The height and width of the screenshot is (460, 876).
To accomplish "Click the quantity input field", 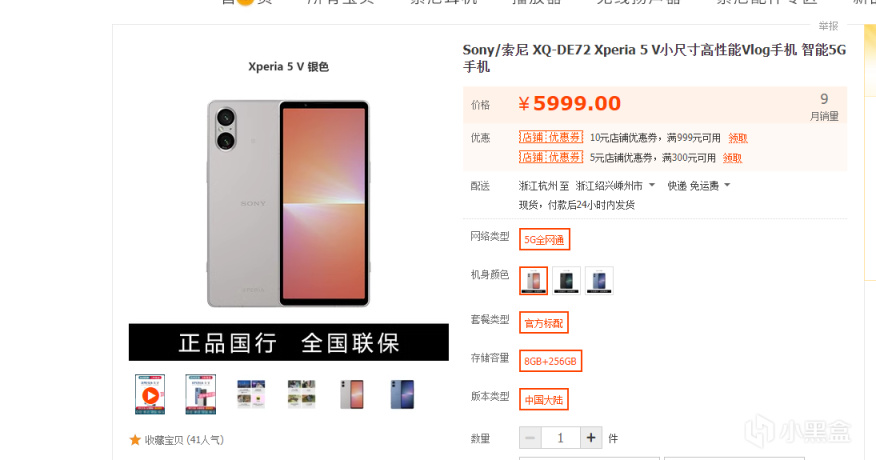I will (561, 438).
